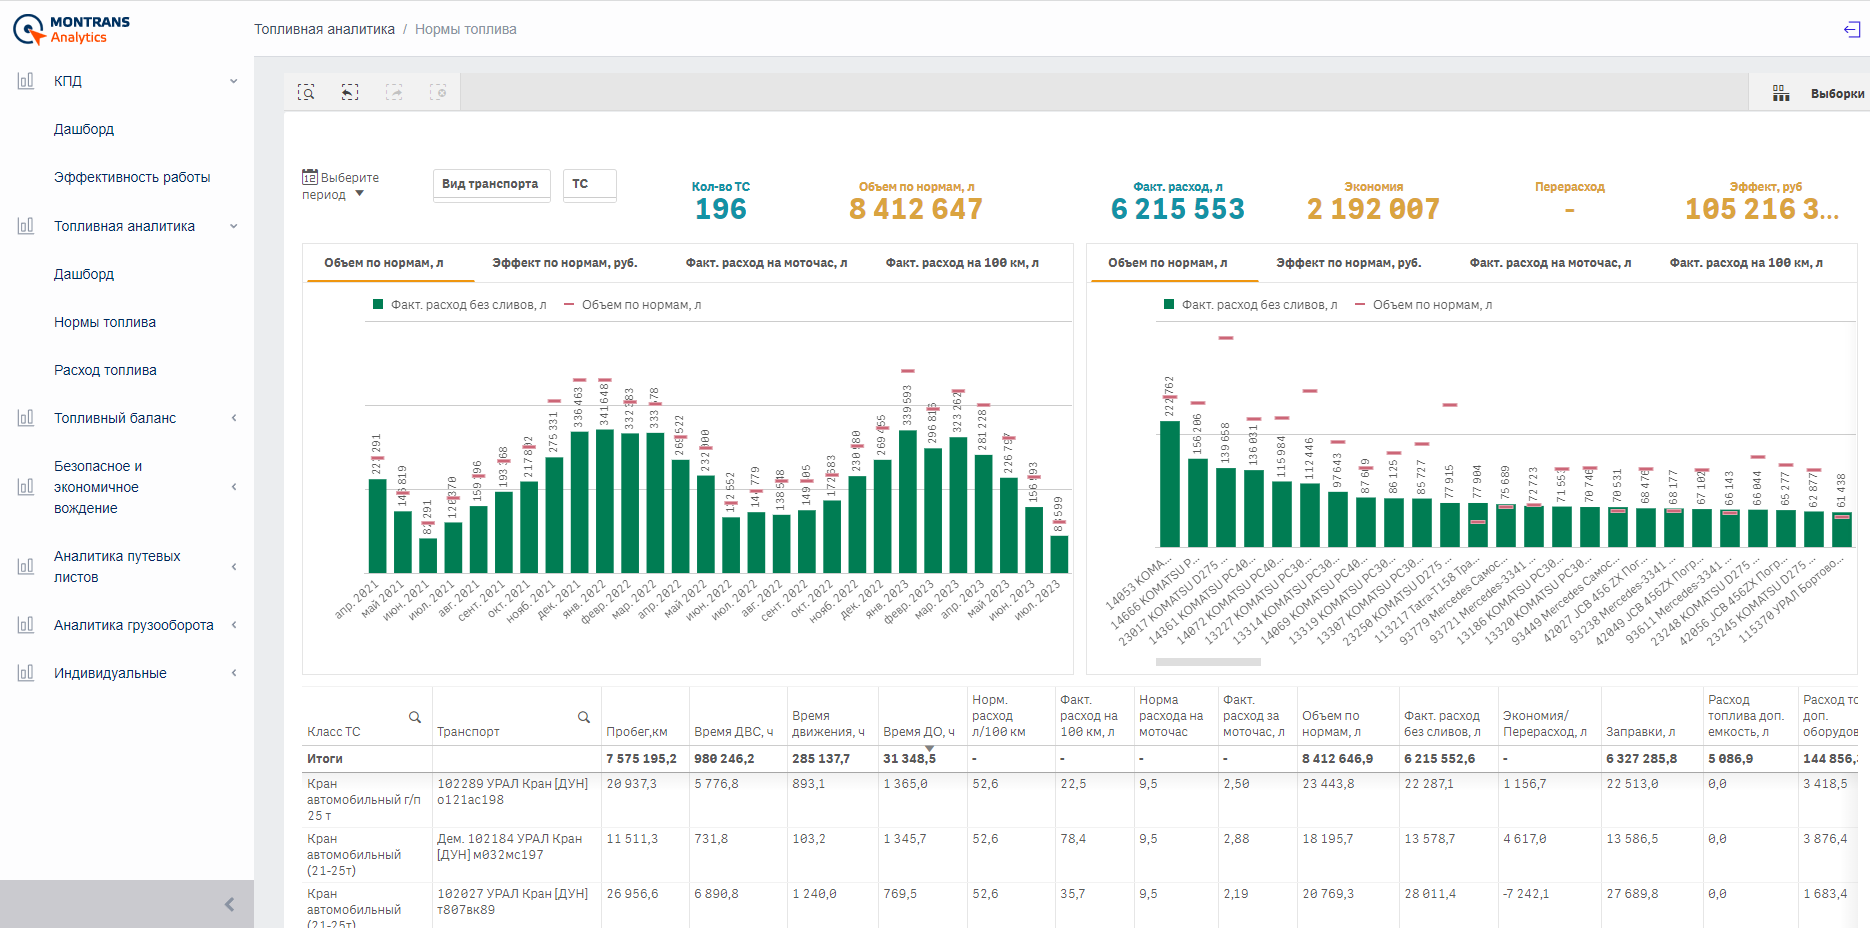Select left chart tab Эффект по нормам, руб.

point(565,263)
